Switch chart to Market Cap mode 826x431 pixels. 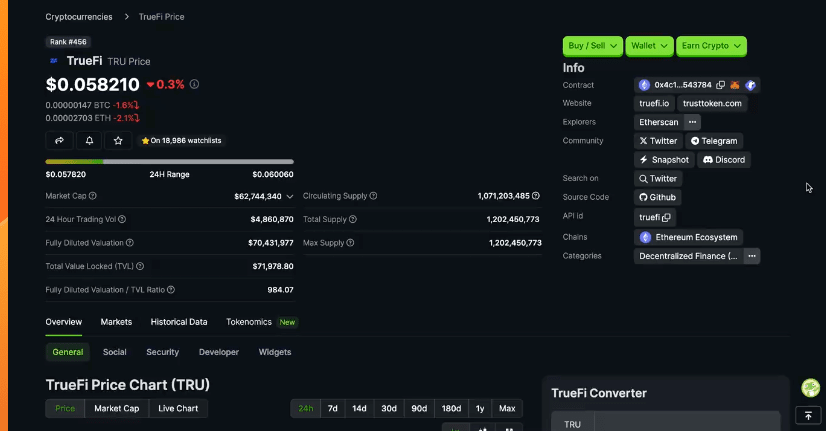pyautogui.click(x=117, y=408)
